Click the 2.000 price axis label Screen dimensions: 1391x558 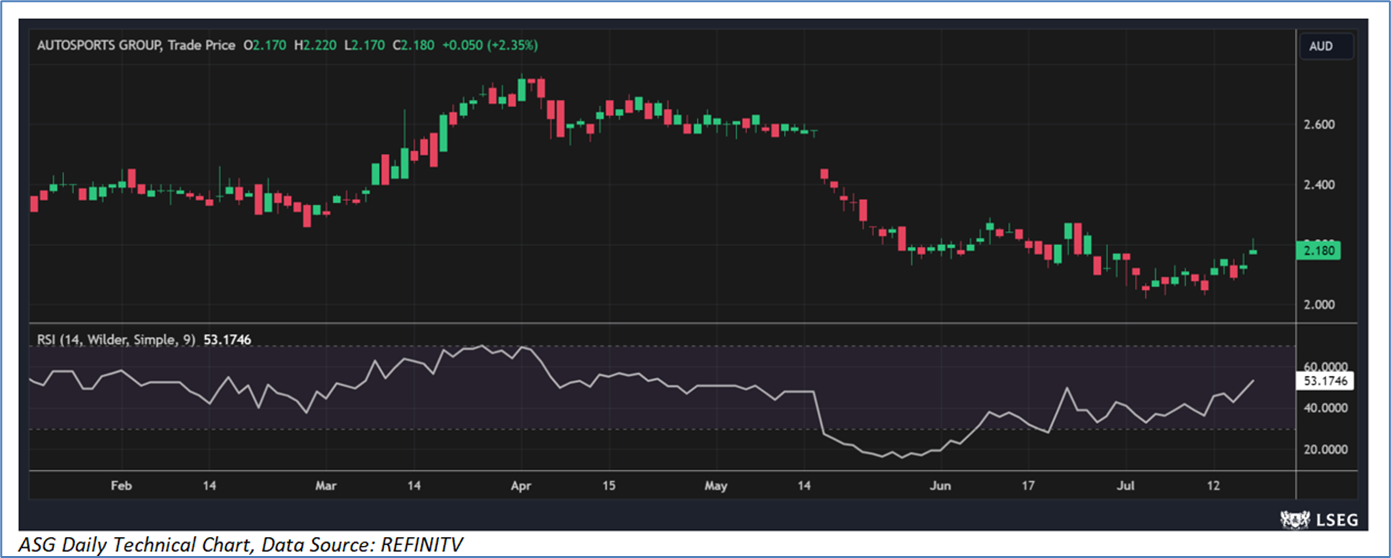click(x=1320, y=305)
